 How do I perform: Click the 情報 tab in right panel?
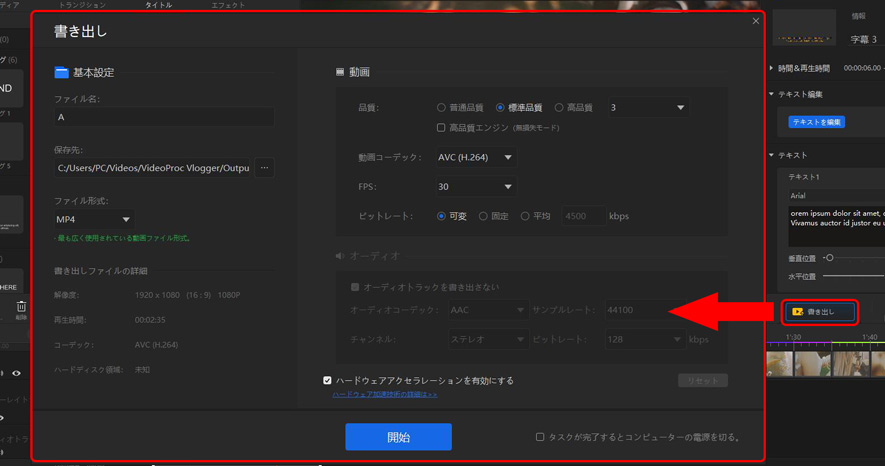point(858,16)
